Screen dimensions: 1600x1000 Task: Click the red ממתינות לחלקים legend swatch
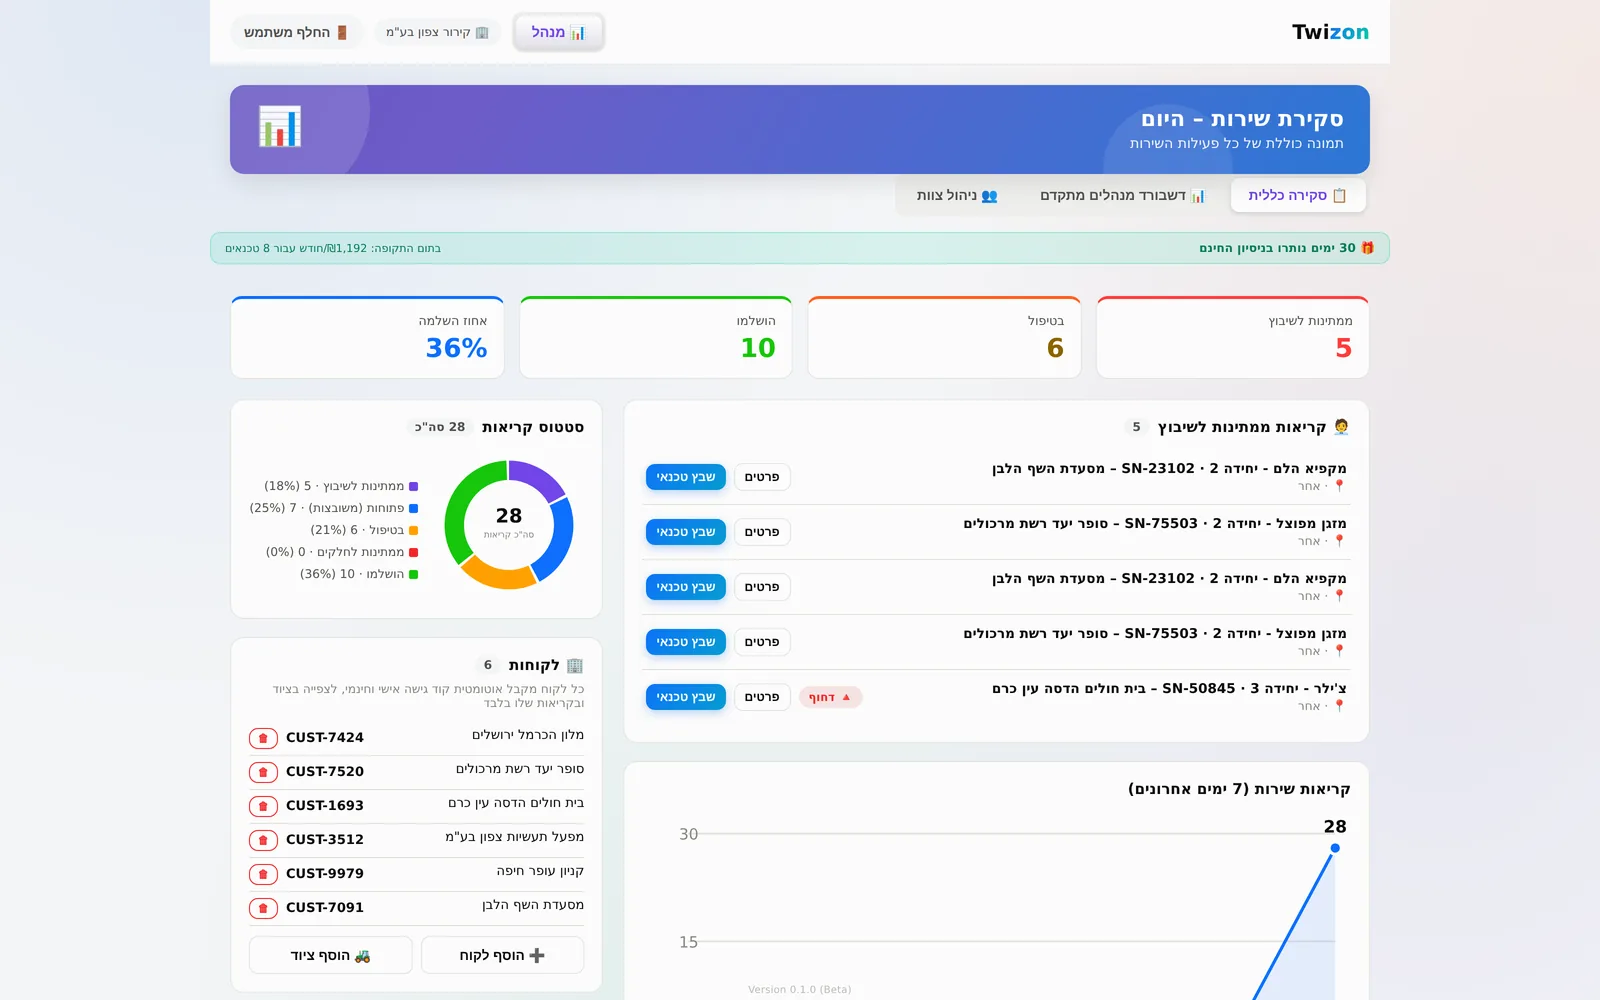pos(413,552)
